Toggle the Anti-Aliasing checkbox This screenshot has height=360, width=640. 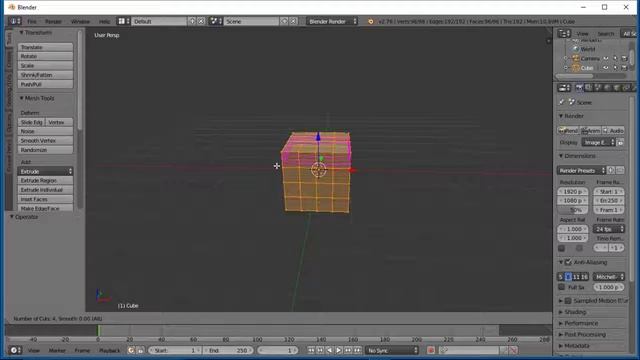[x=568, y=262]
